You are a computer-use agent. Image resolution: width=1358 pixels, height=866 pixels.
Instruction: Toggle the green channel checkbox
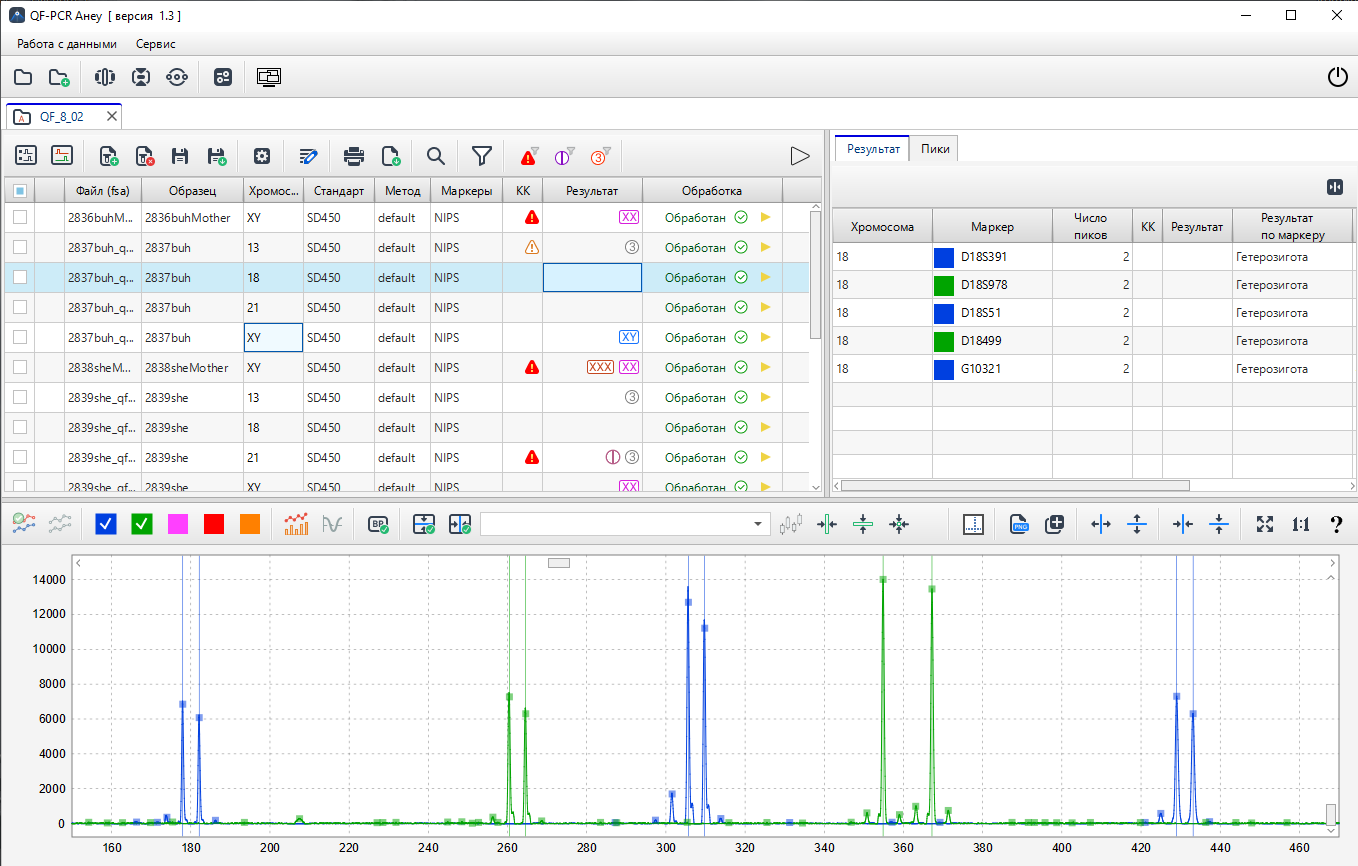point(142,524)
